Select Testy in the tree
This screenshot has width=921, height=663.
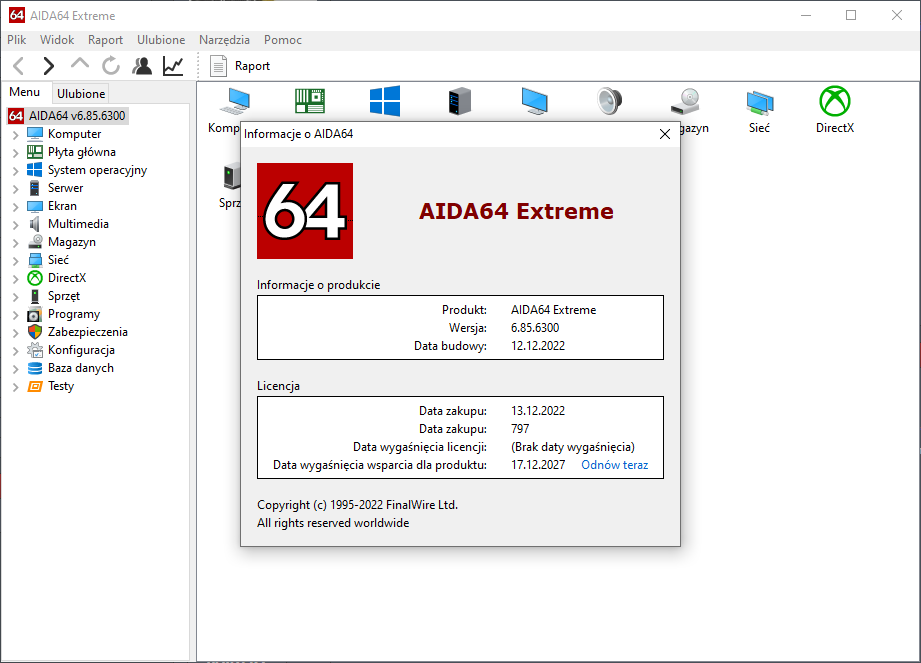[60, 386]
